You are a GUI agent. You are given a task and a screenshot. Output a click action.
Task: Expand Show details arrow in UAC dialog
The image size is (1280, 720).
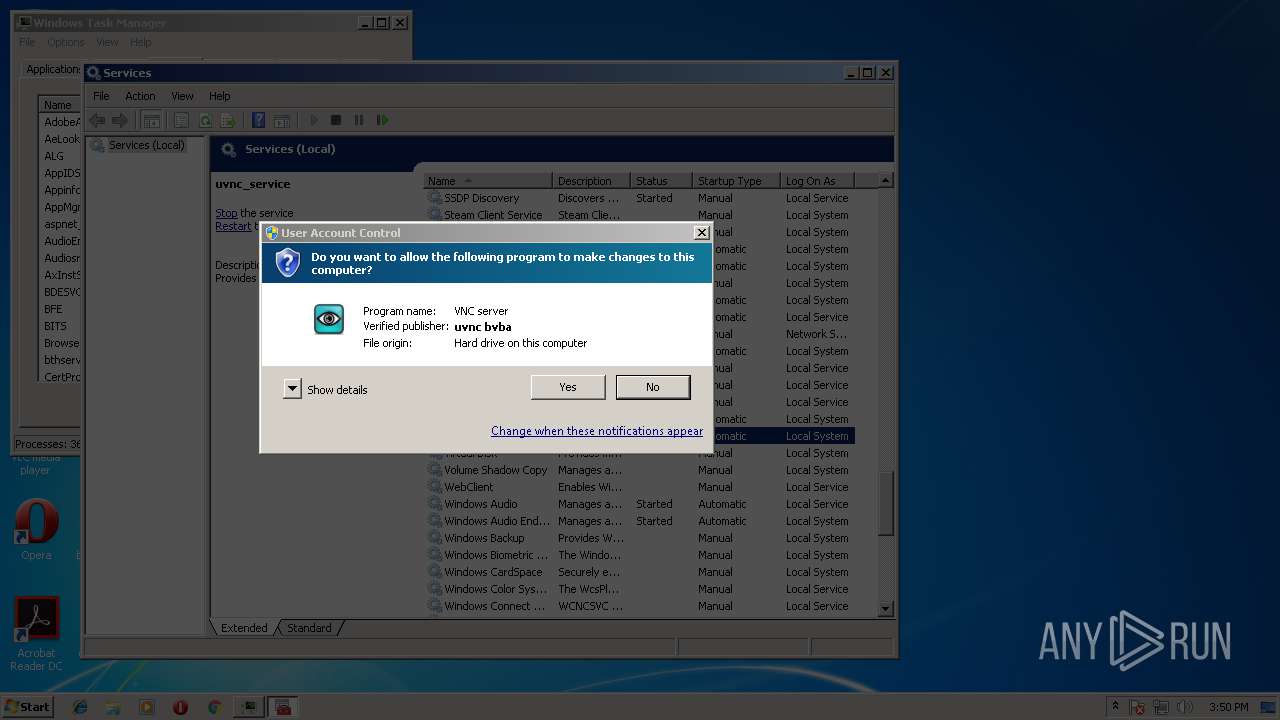(292, 389)
